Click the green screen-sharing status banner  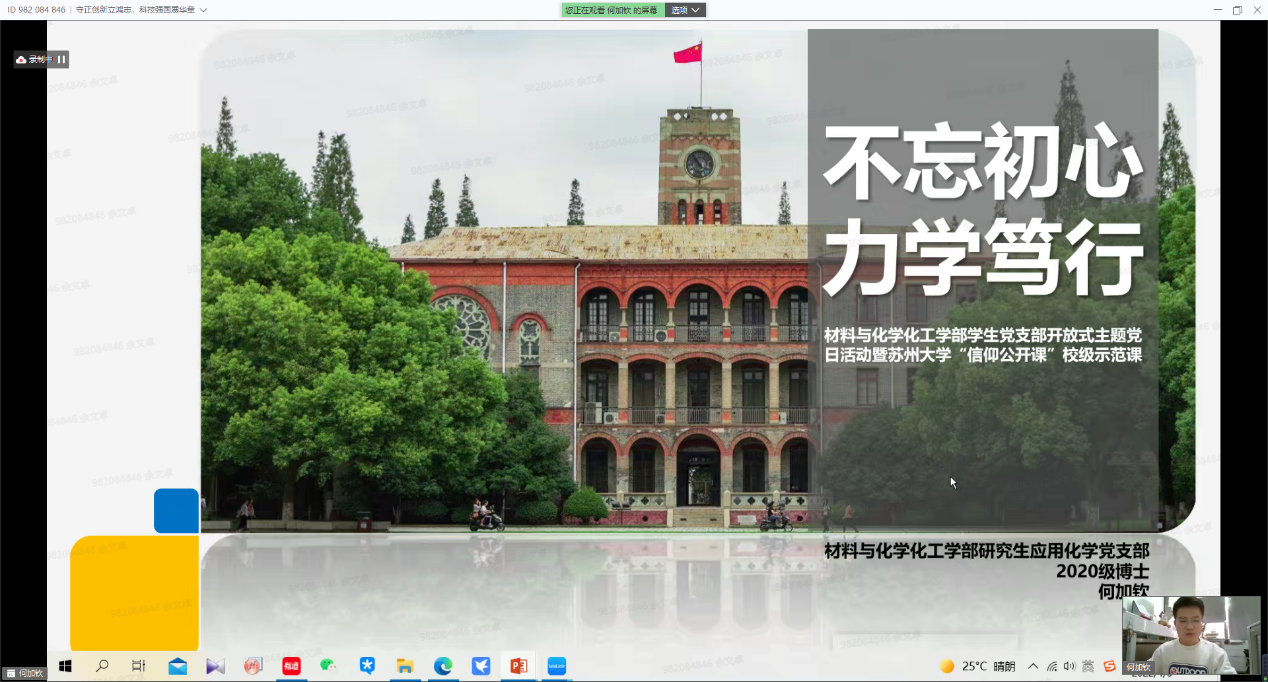coord(611,10)
